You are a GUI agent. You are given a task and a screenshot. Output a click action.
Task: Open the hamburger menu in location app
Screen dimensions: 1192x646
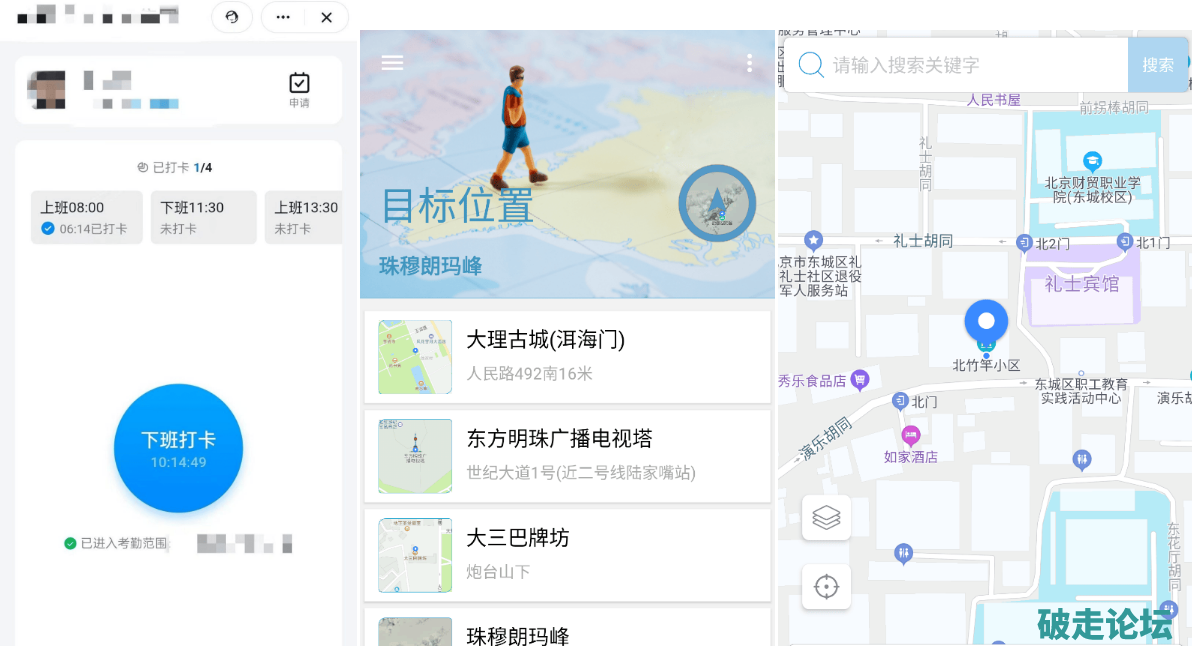click(x=393, y=63)
